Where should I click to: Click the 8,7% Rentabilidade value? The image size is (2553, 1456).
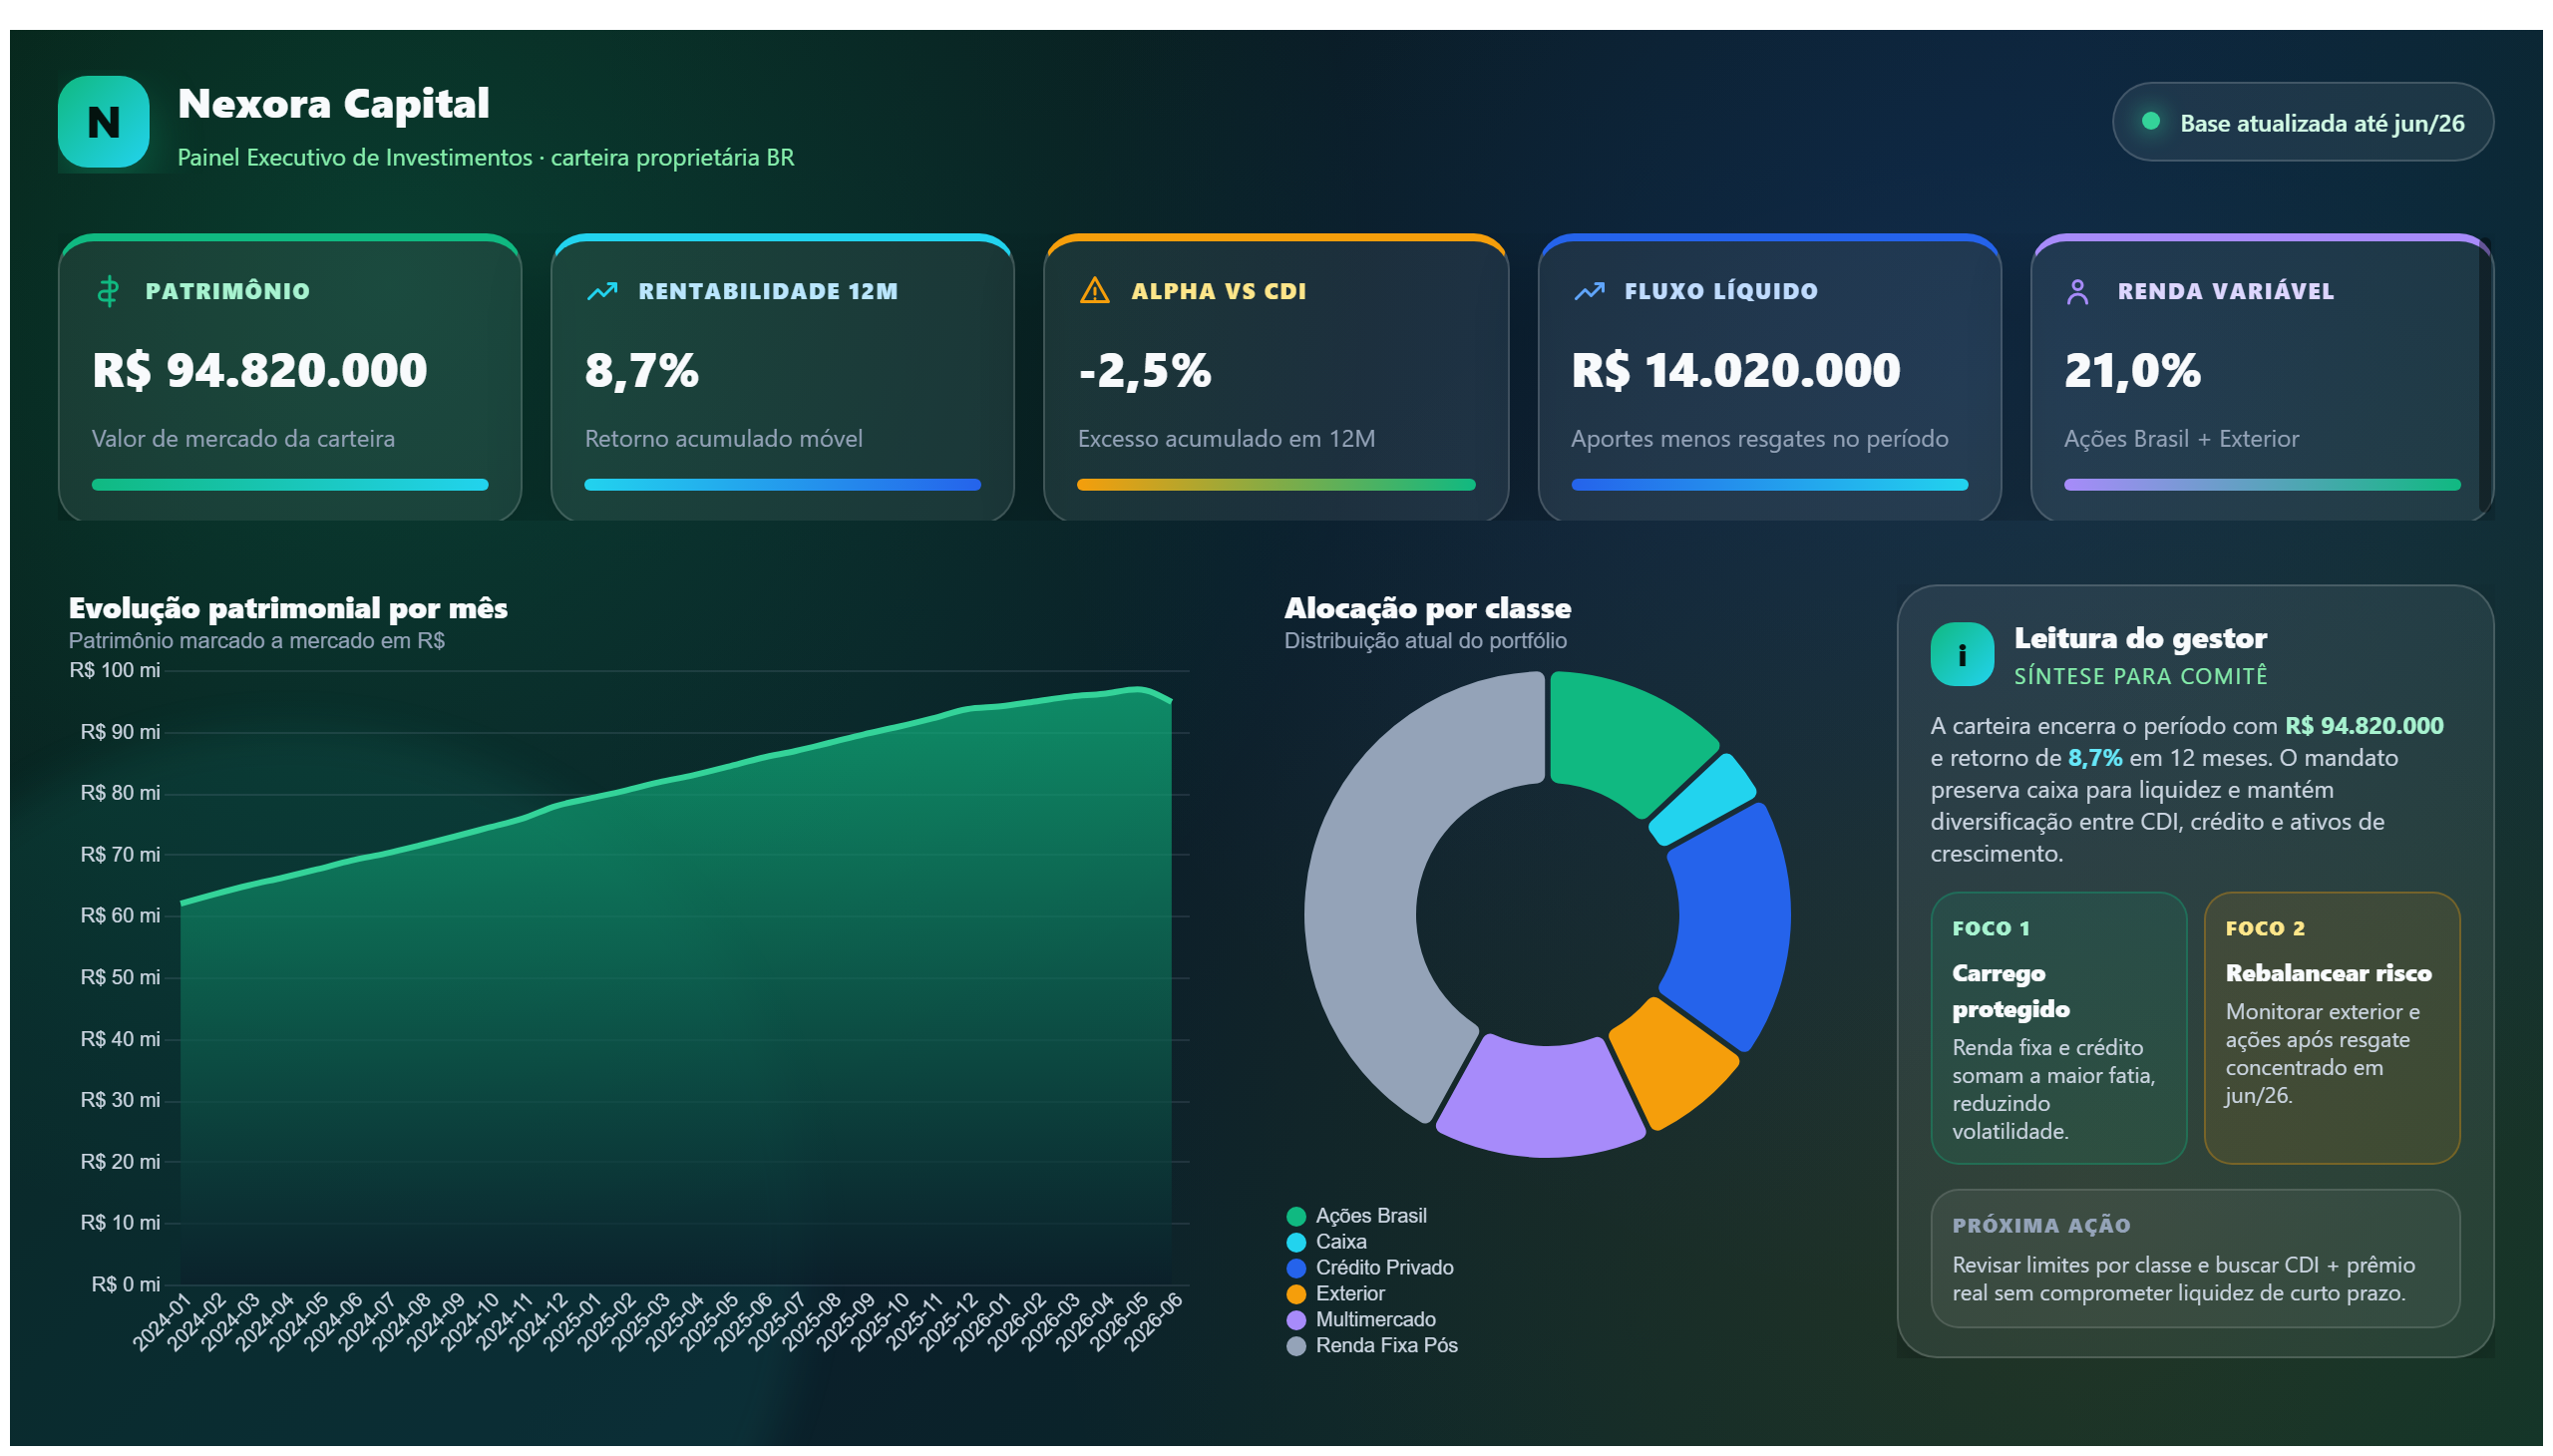point(642,370)
